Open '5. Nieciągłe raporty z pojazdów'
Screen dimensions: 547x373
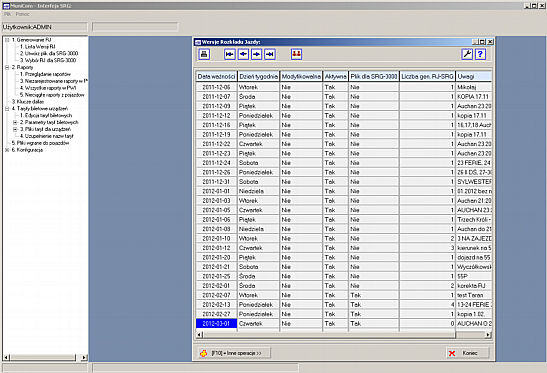(x=52, y=95)
